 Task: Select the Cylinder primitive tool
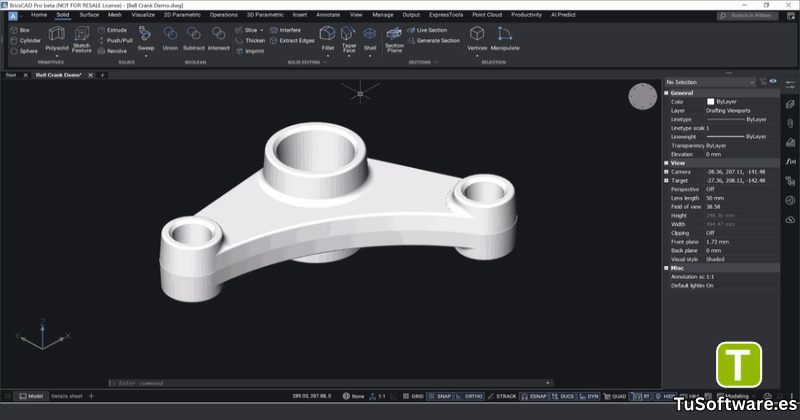point(26,40)
